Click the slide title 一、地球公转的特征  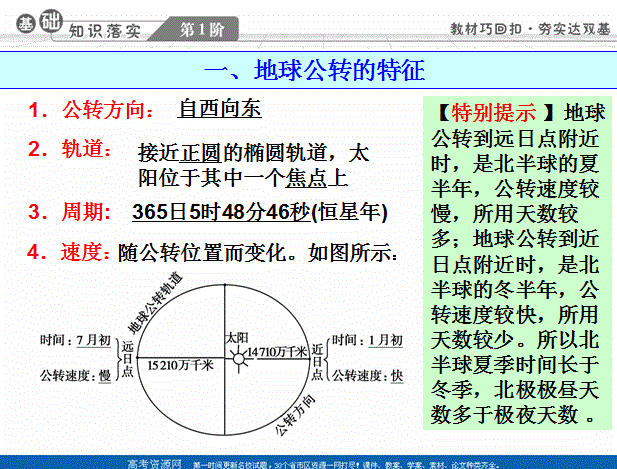click(x=314, y=71)
